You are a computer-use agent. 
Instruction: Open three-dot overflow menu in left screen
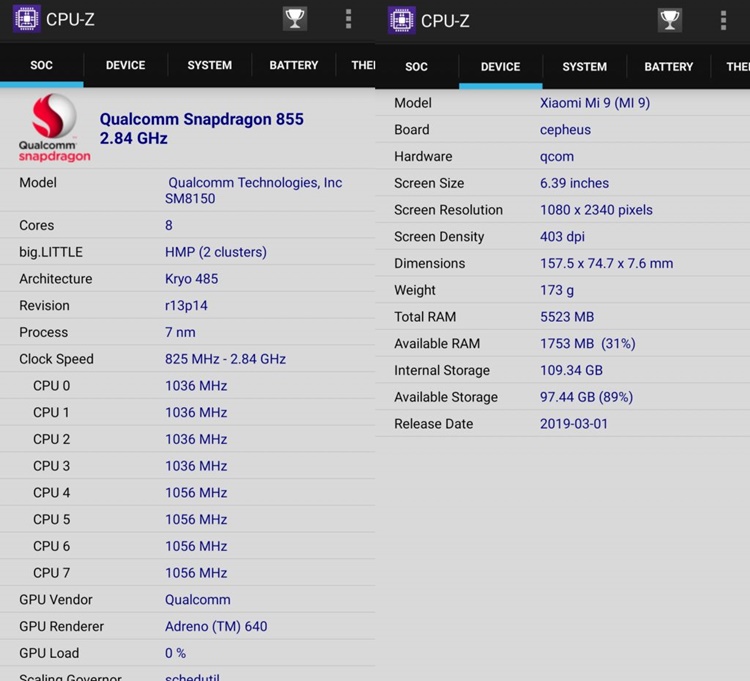[349, 19]
